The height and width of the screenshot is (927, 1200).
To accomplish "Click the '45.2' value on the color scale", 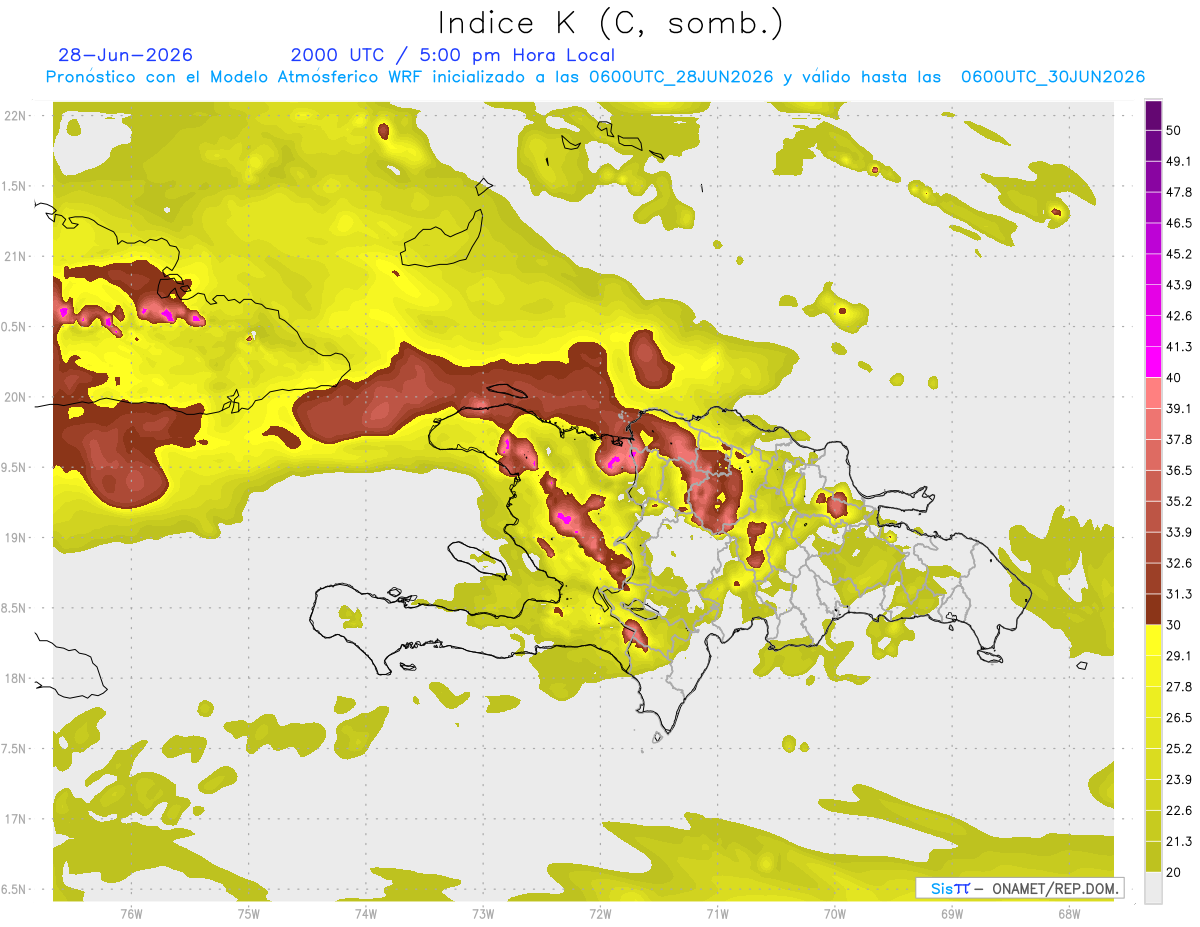I will click(1179, 254).
